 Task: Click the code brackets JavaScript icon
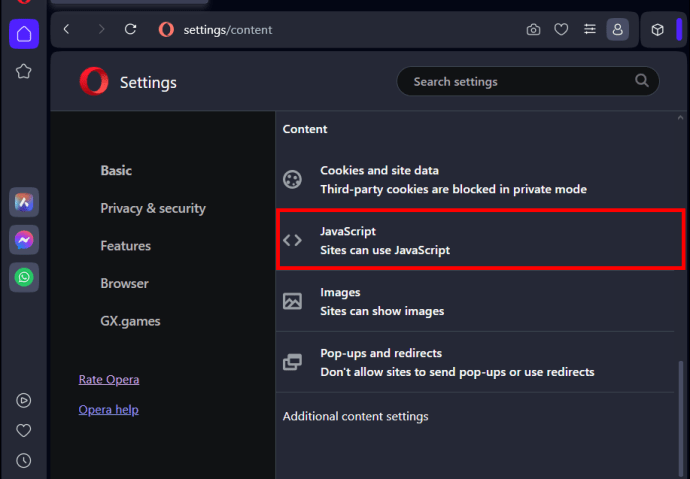(292, 240)
